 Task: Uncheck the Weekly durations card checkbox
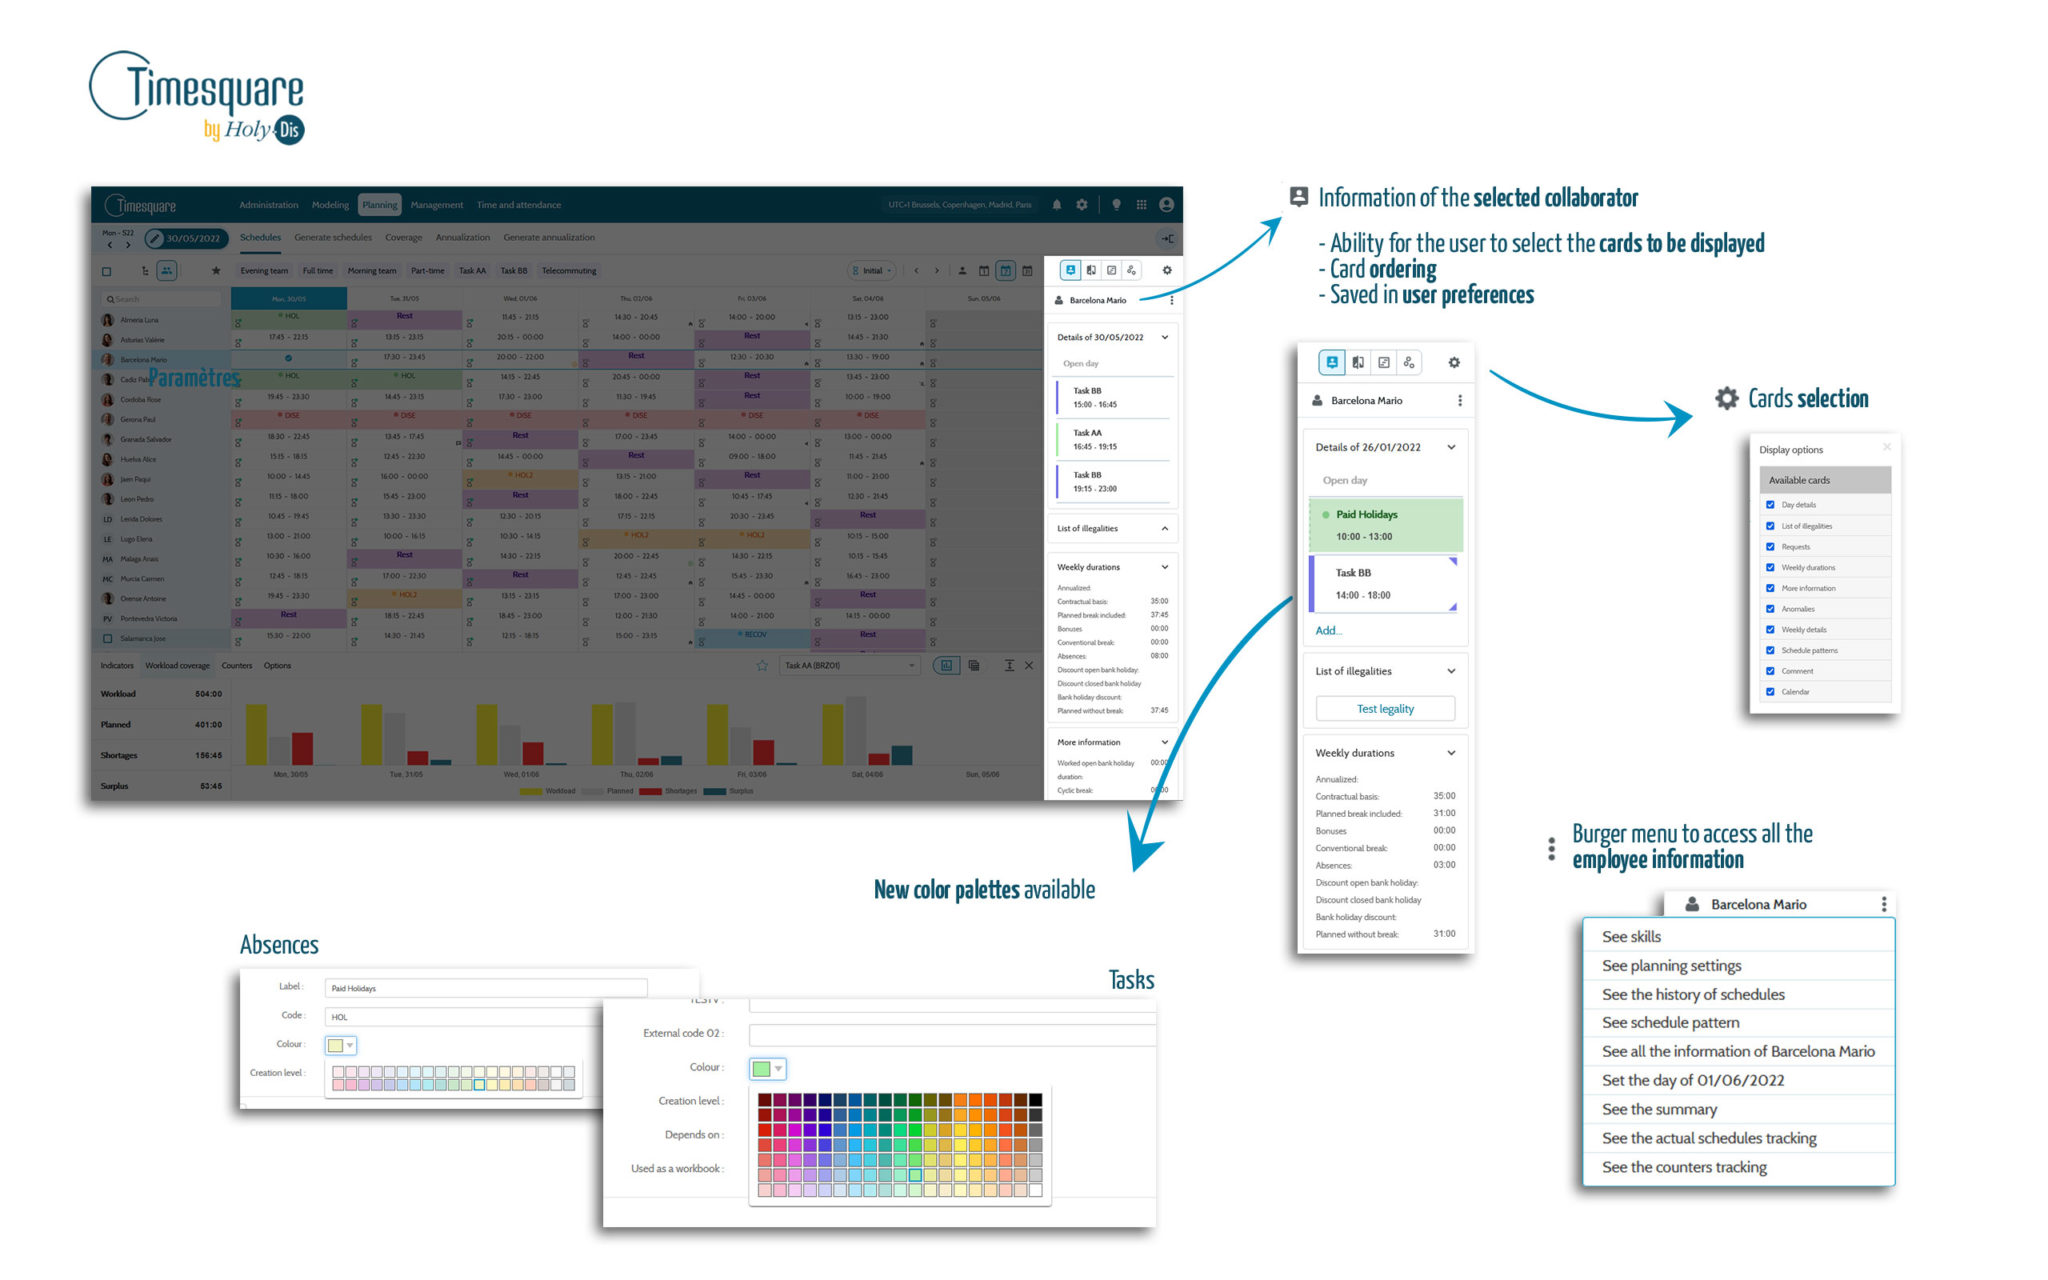(1770, 567)
